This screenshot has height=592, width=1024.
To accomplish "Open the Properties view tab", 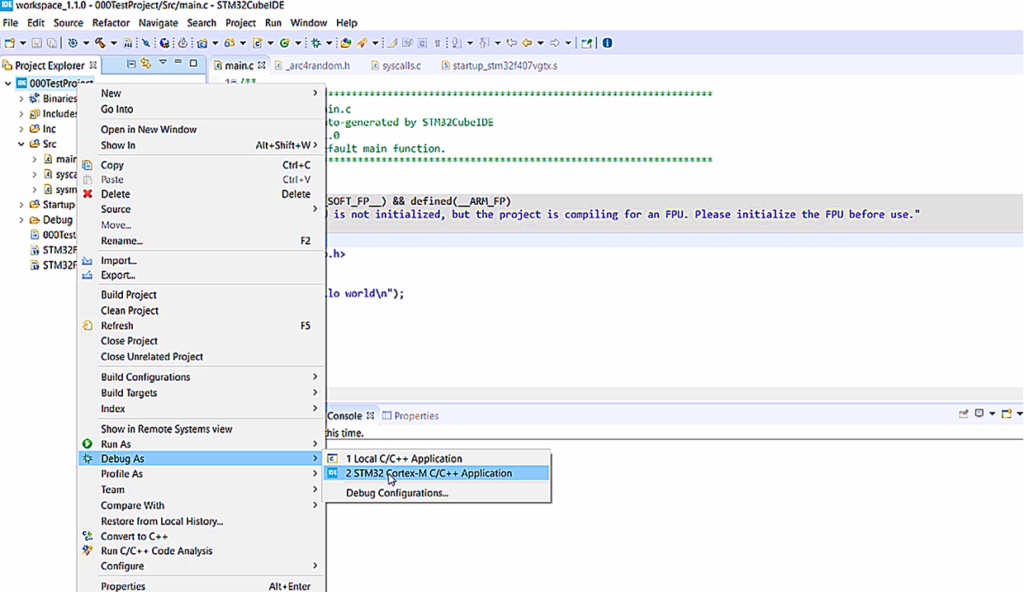I will (x=410, y=416).
